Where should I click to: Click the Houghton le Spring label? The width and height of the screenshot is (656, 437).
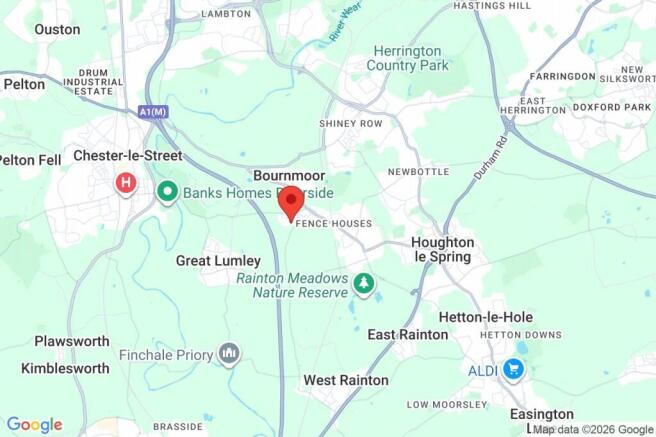point(443,249)
